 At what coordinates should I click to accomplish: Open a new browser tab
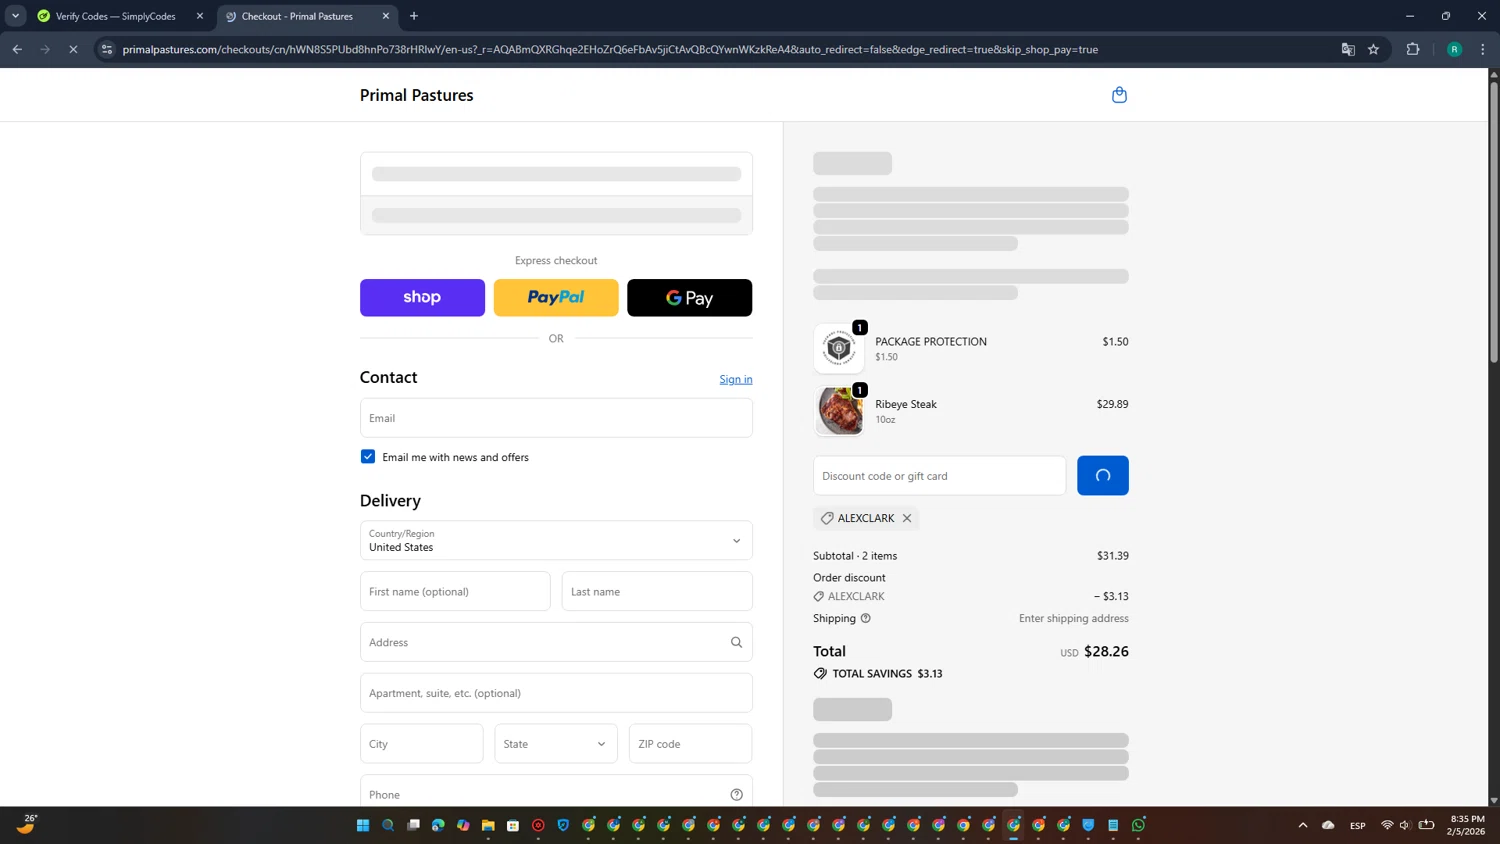point(414,16)
